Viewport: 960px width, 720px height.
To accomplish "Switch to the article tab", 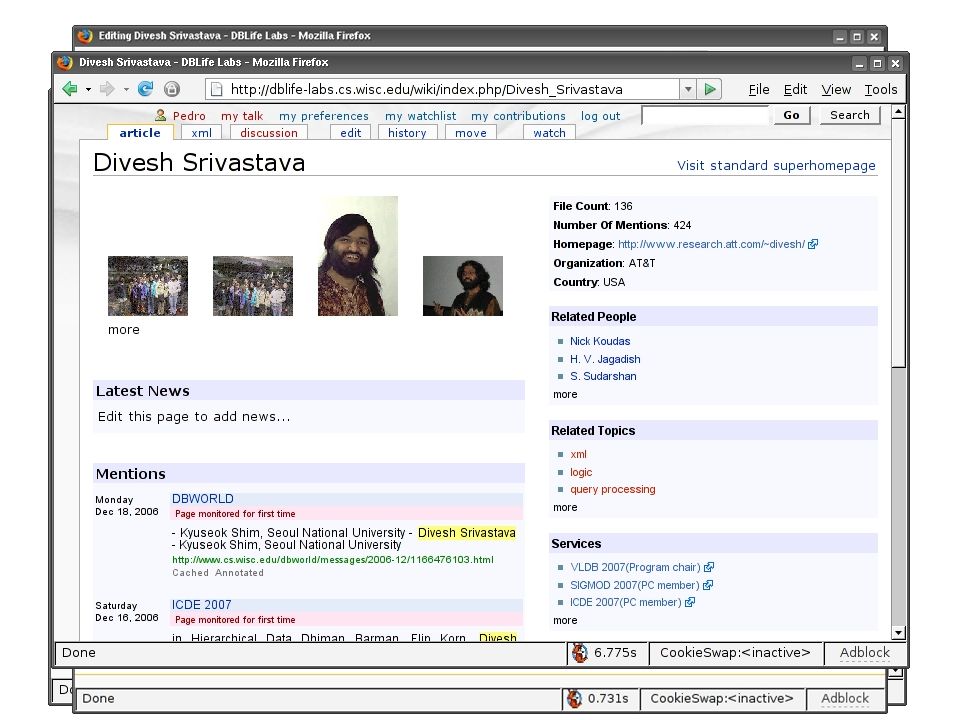I will pos(140,133).
